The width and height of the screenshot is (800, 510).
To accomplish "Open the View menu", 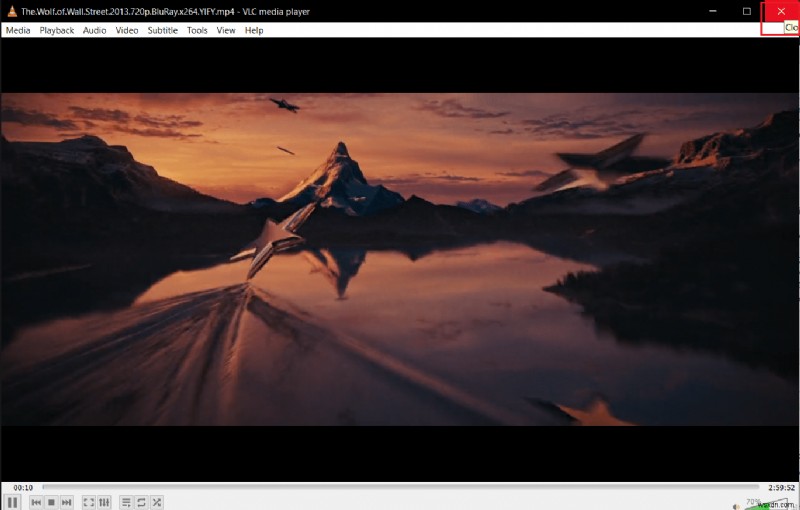I will (x=226, y=30).
